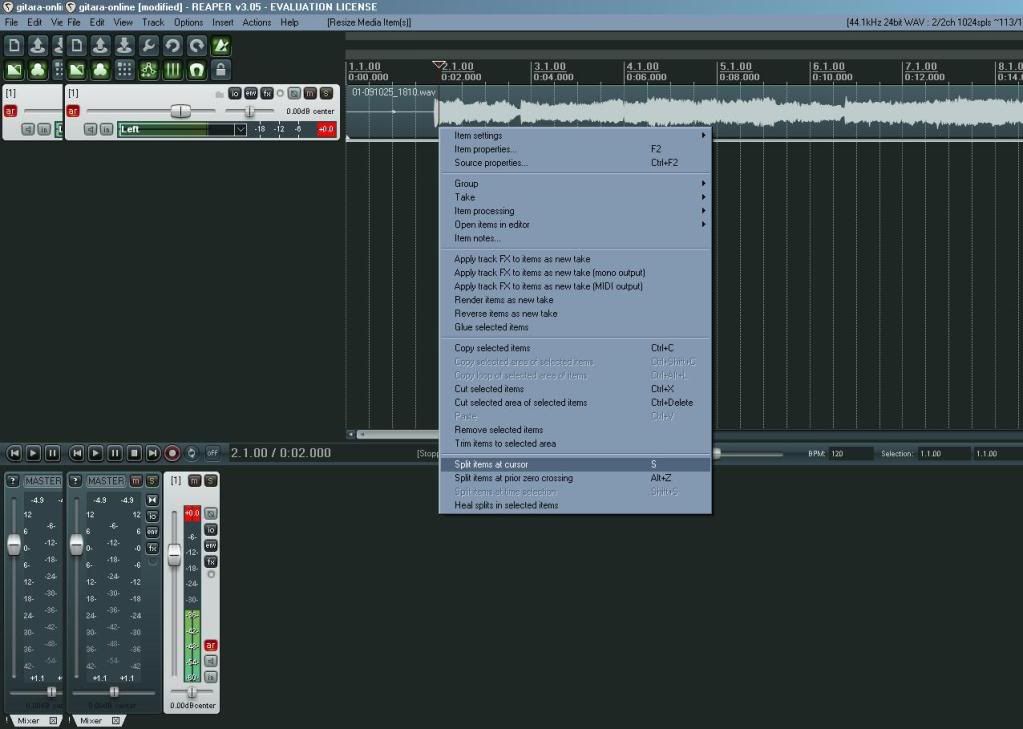Open master strip io button
This screenshot has width=1023, height=729.
pyautogui.click(x=152, y=516)
